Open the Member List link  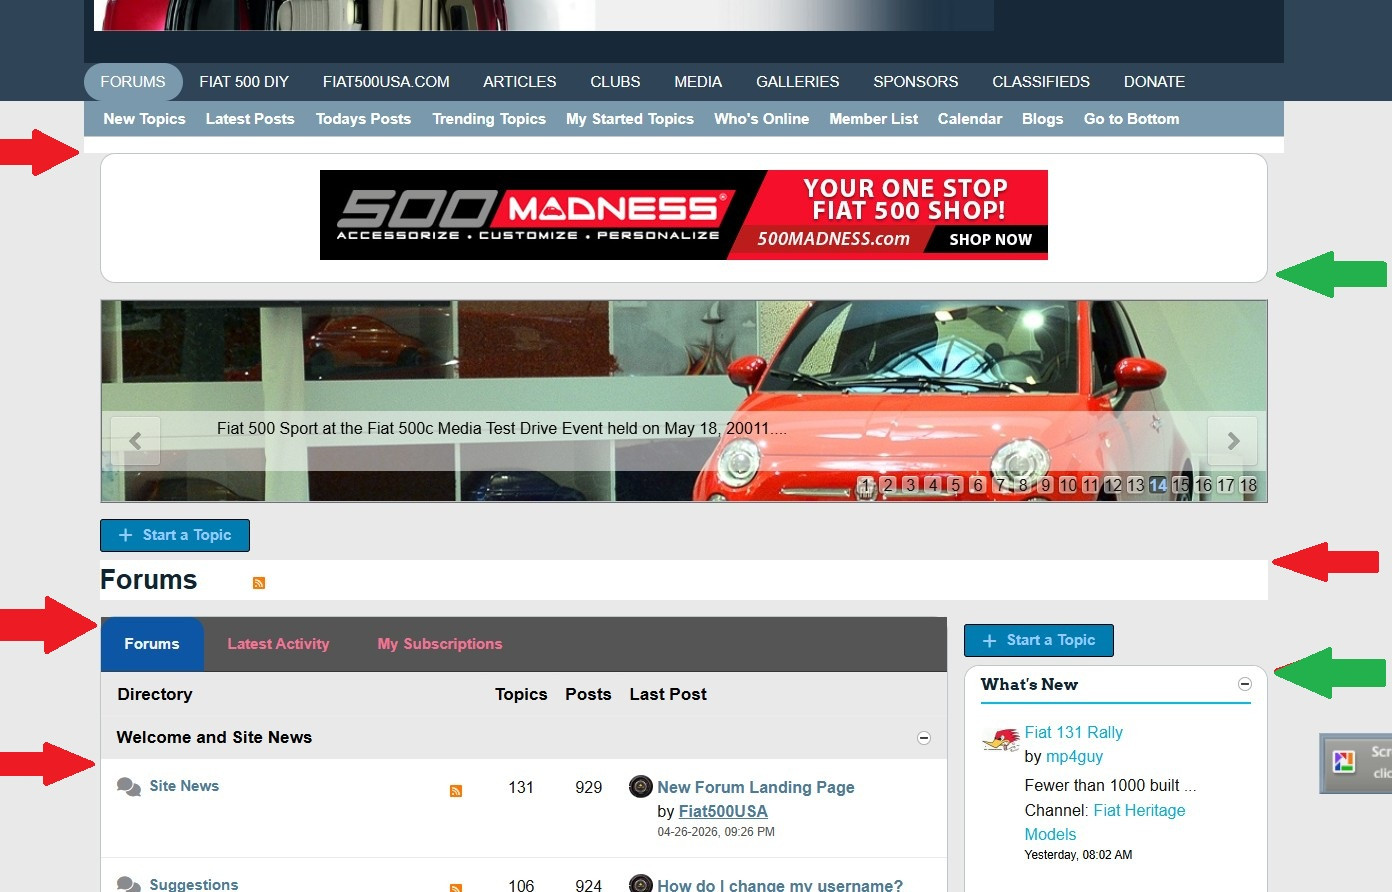(873, 119)
